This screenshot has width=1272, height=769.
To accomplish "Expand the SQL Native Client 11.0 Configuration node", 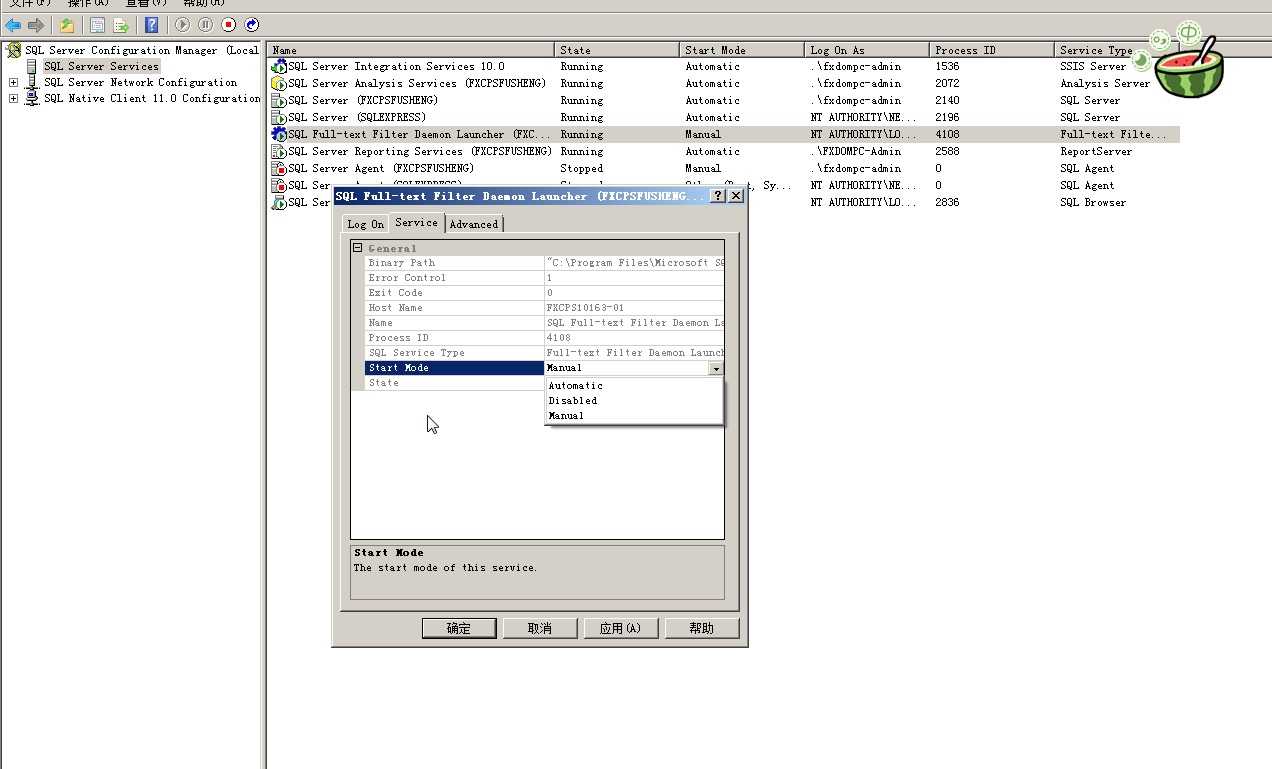I will click(x=13, y=99).
